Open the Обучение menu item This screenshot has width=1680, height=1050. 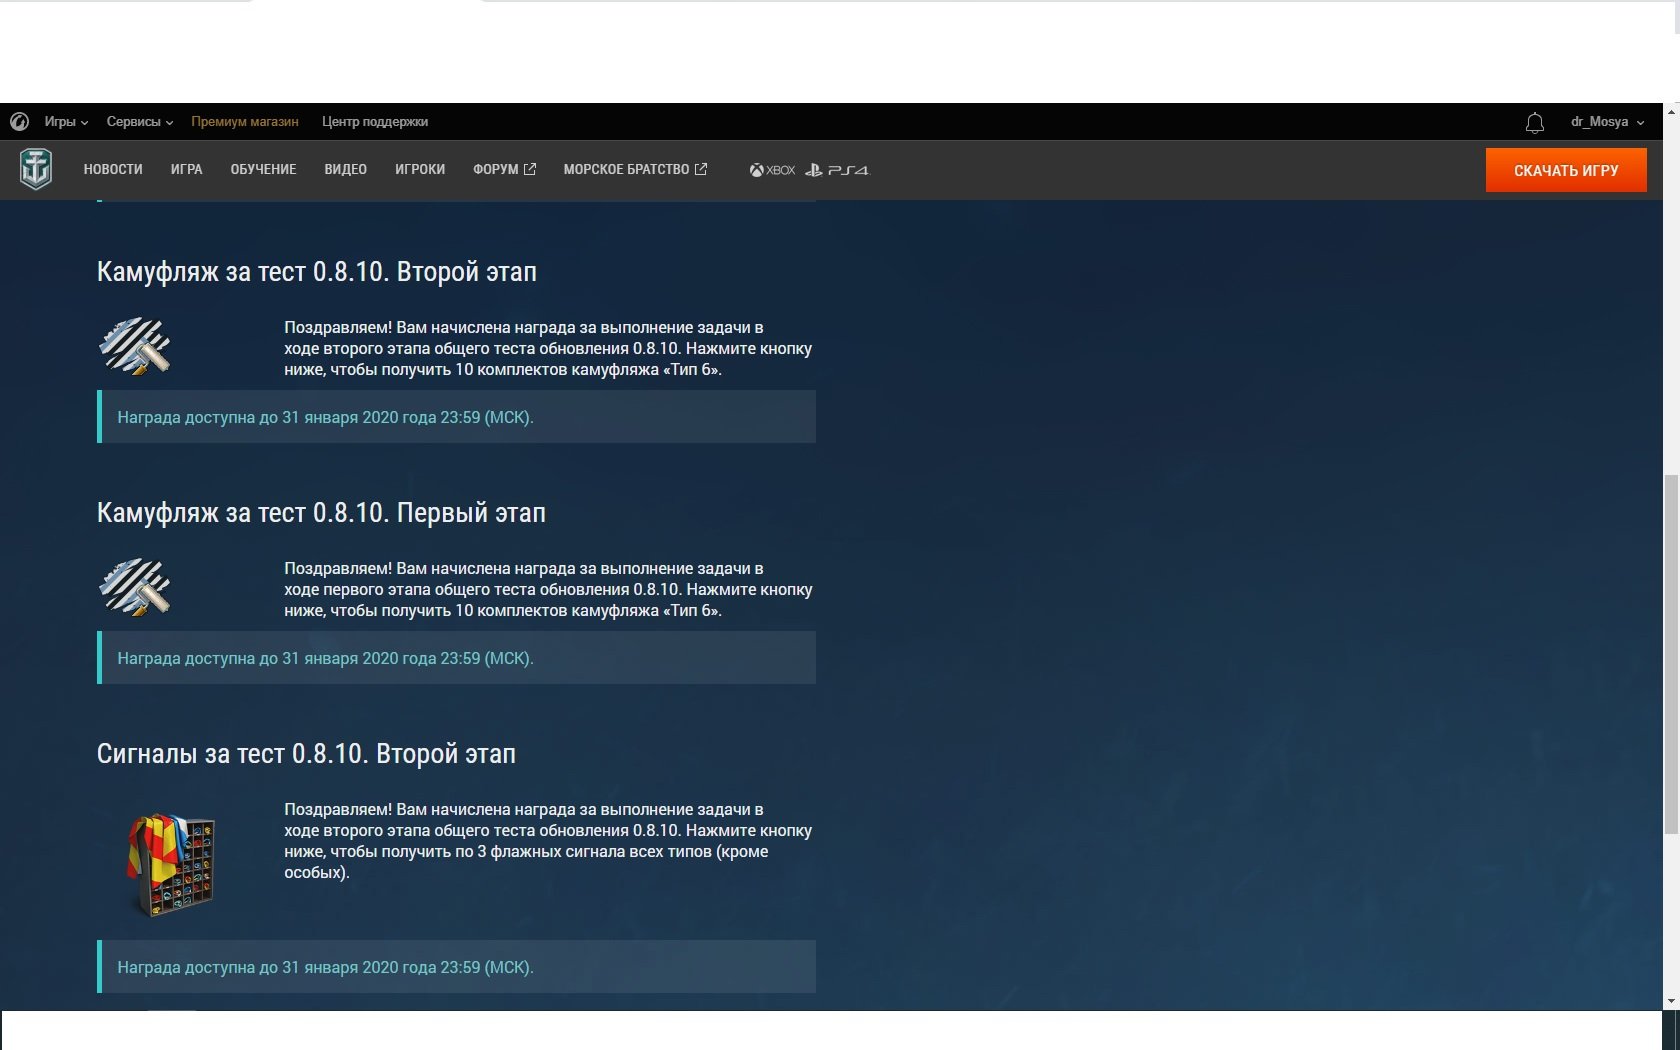pos(263,170)
